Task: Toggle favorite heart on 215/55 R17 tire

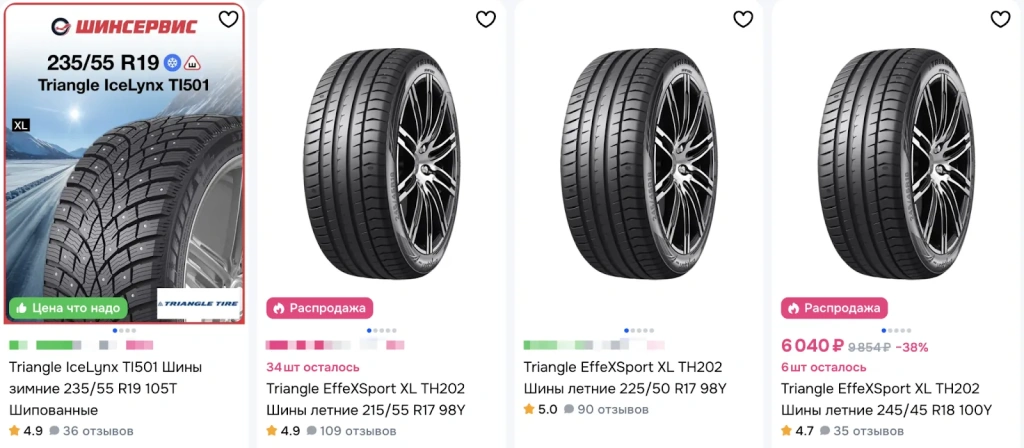Action: [x=485, y=19]
